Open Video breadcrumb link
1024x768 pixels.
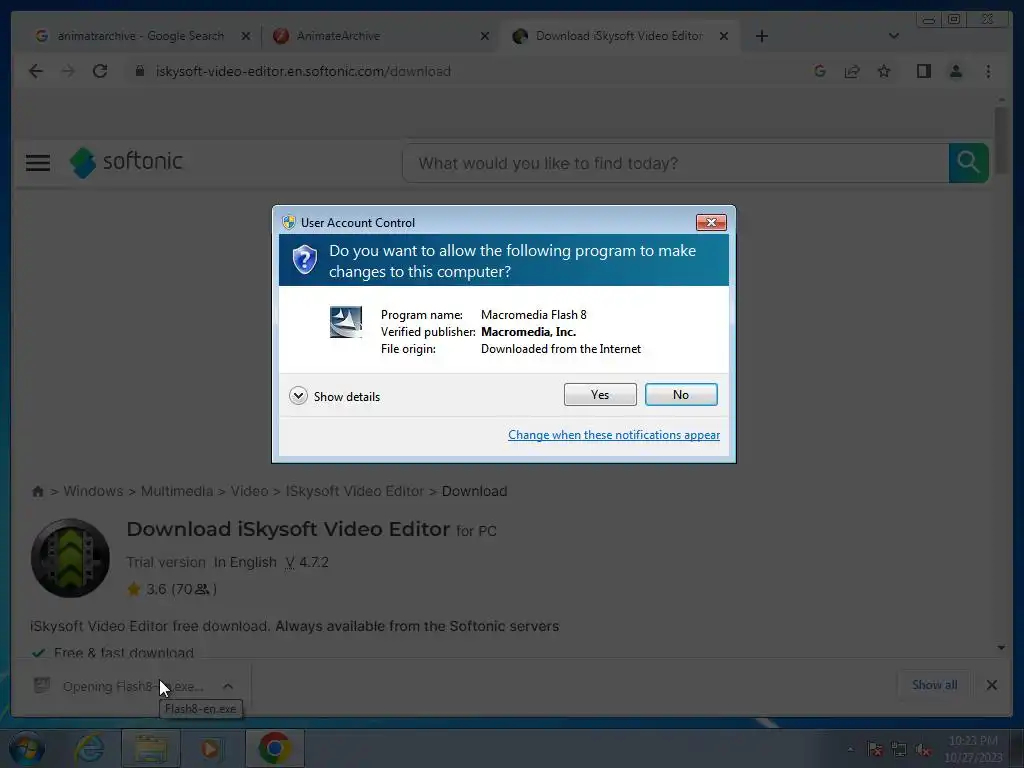249,491
